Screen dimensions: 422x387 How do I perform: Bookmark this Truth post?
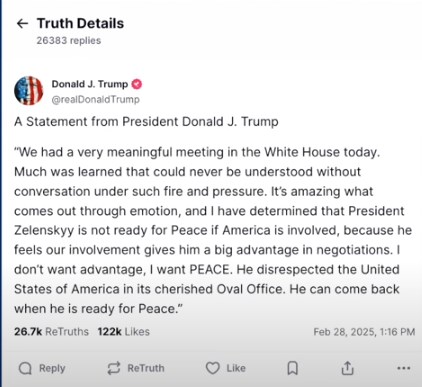[x=293, y=368]
